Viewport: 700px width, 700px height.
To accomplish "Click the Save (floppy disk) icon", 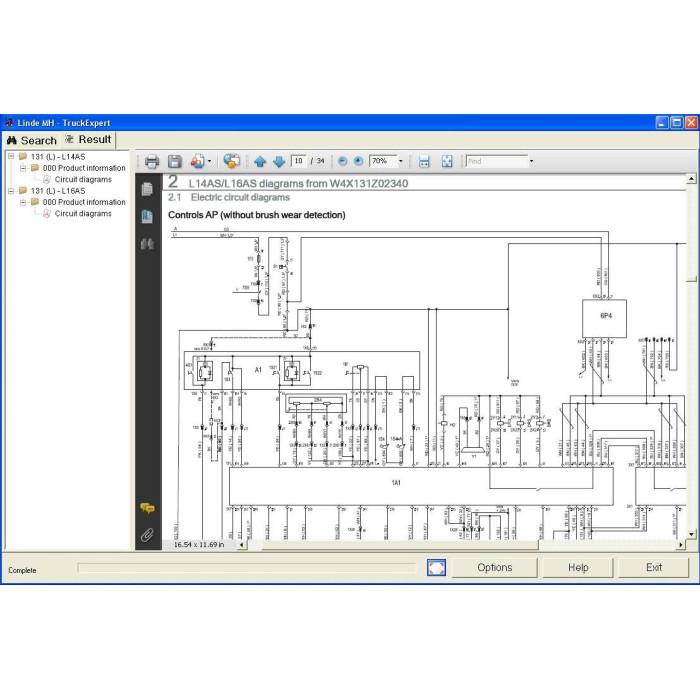I will point(175,161).
